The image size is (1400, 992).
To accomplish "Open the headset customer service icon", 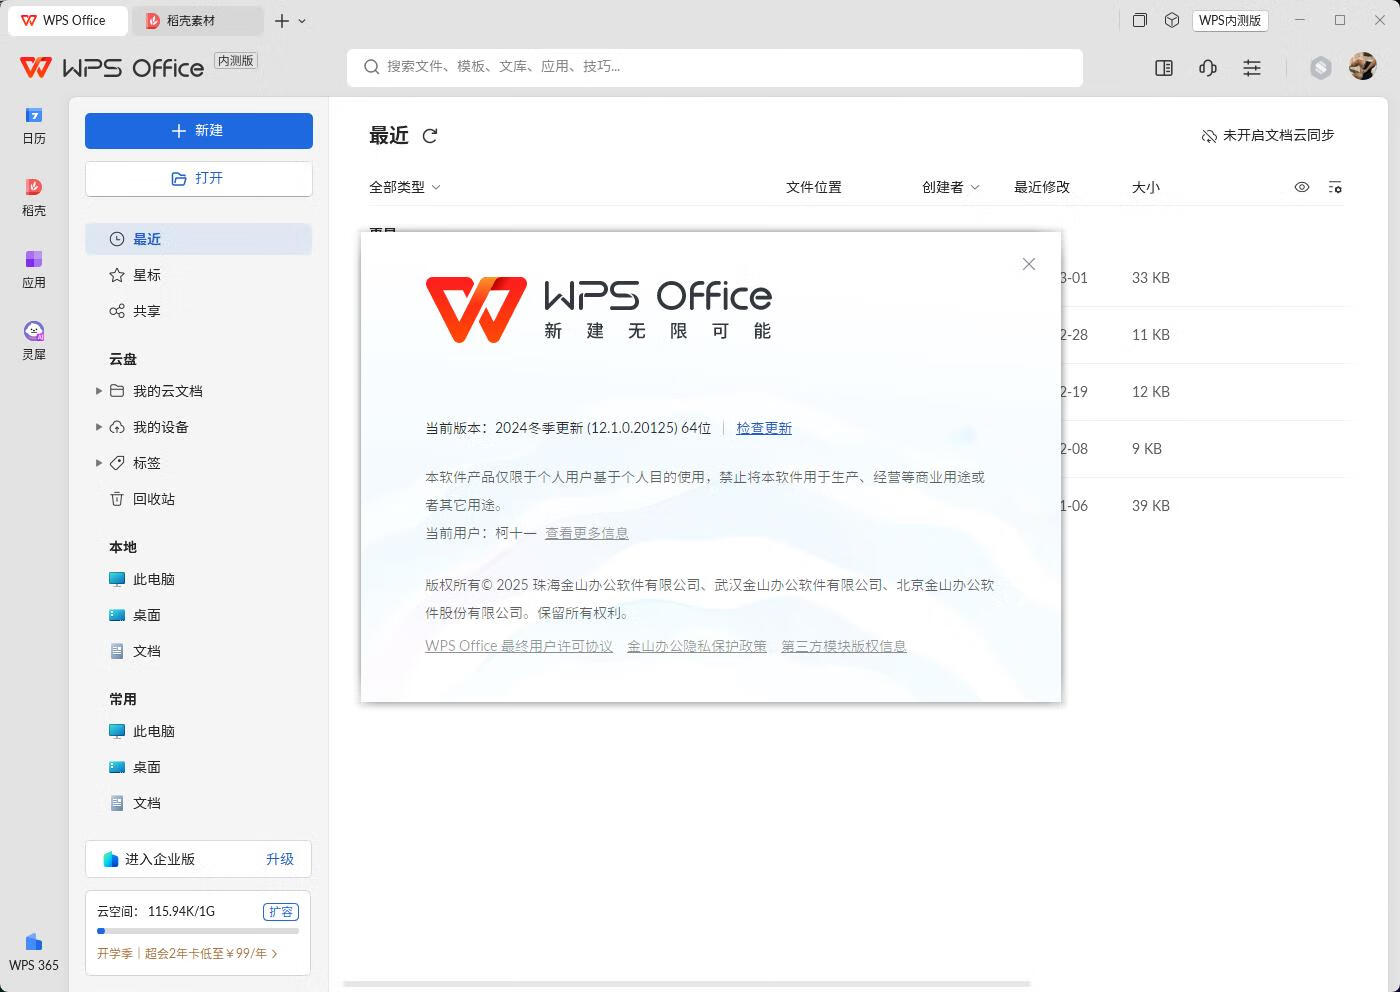I will [x=1208, y=68].
